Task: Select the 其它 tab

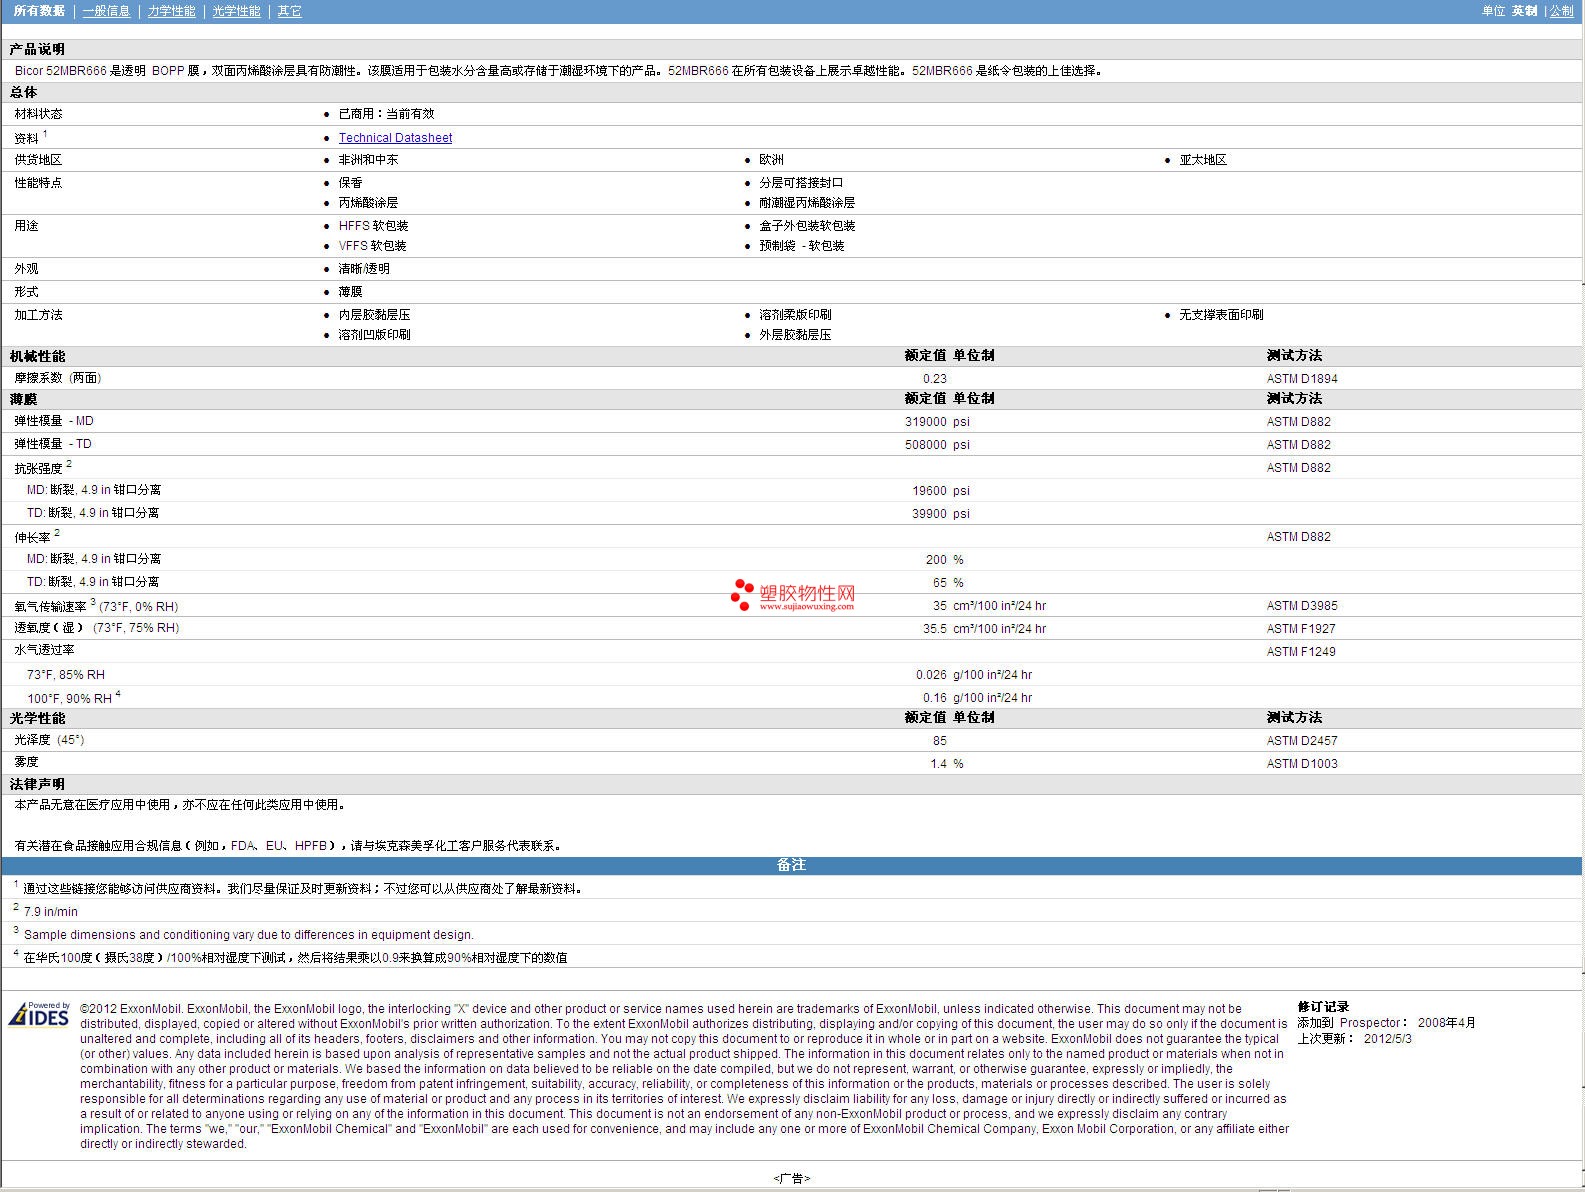Action: pyautogui.click(x=289, y=11)
